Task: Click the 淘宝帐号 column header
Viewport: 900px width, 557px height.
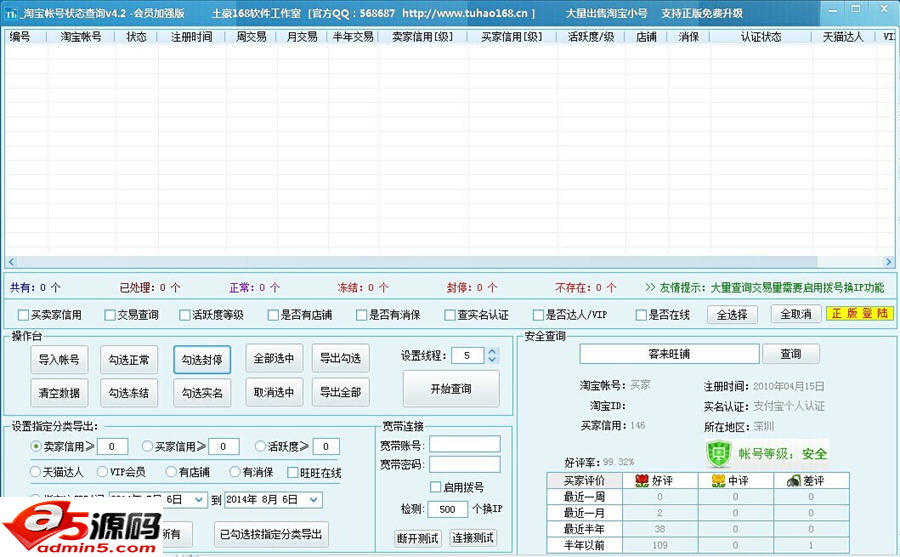Action: pos(80,37)
